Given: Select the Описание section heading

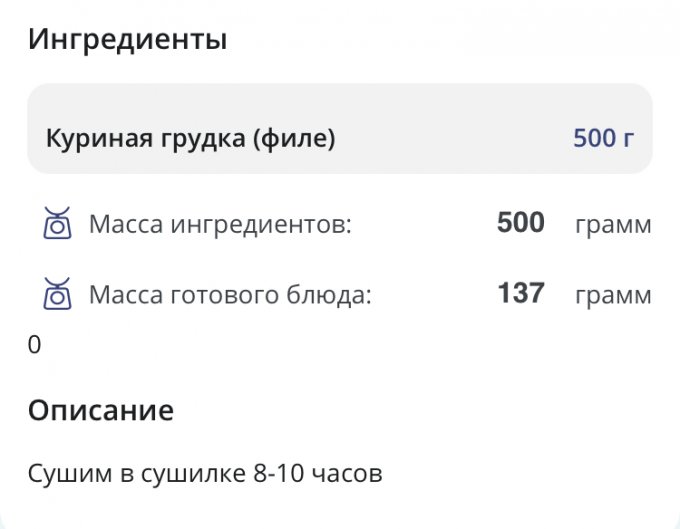Looking at the screenshot, I should pos(100,410).
